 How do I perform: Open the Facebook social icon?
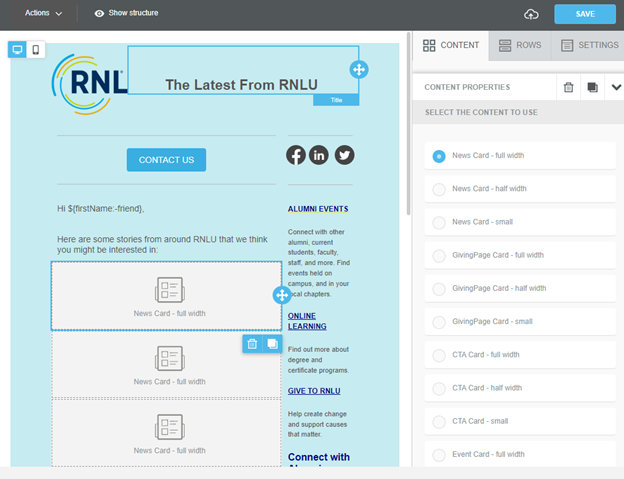[296, 155]
